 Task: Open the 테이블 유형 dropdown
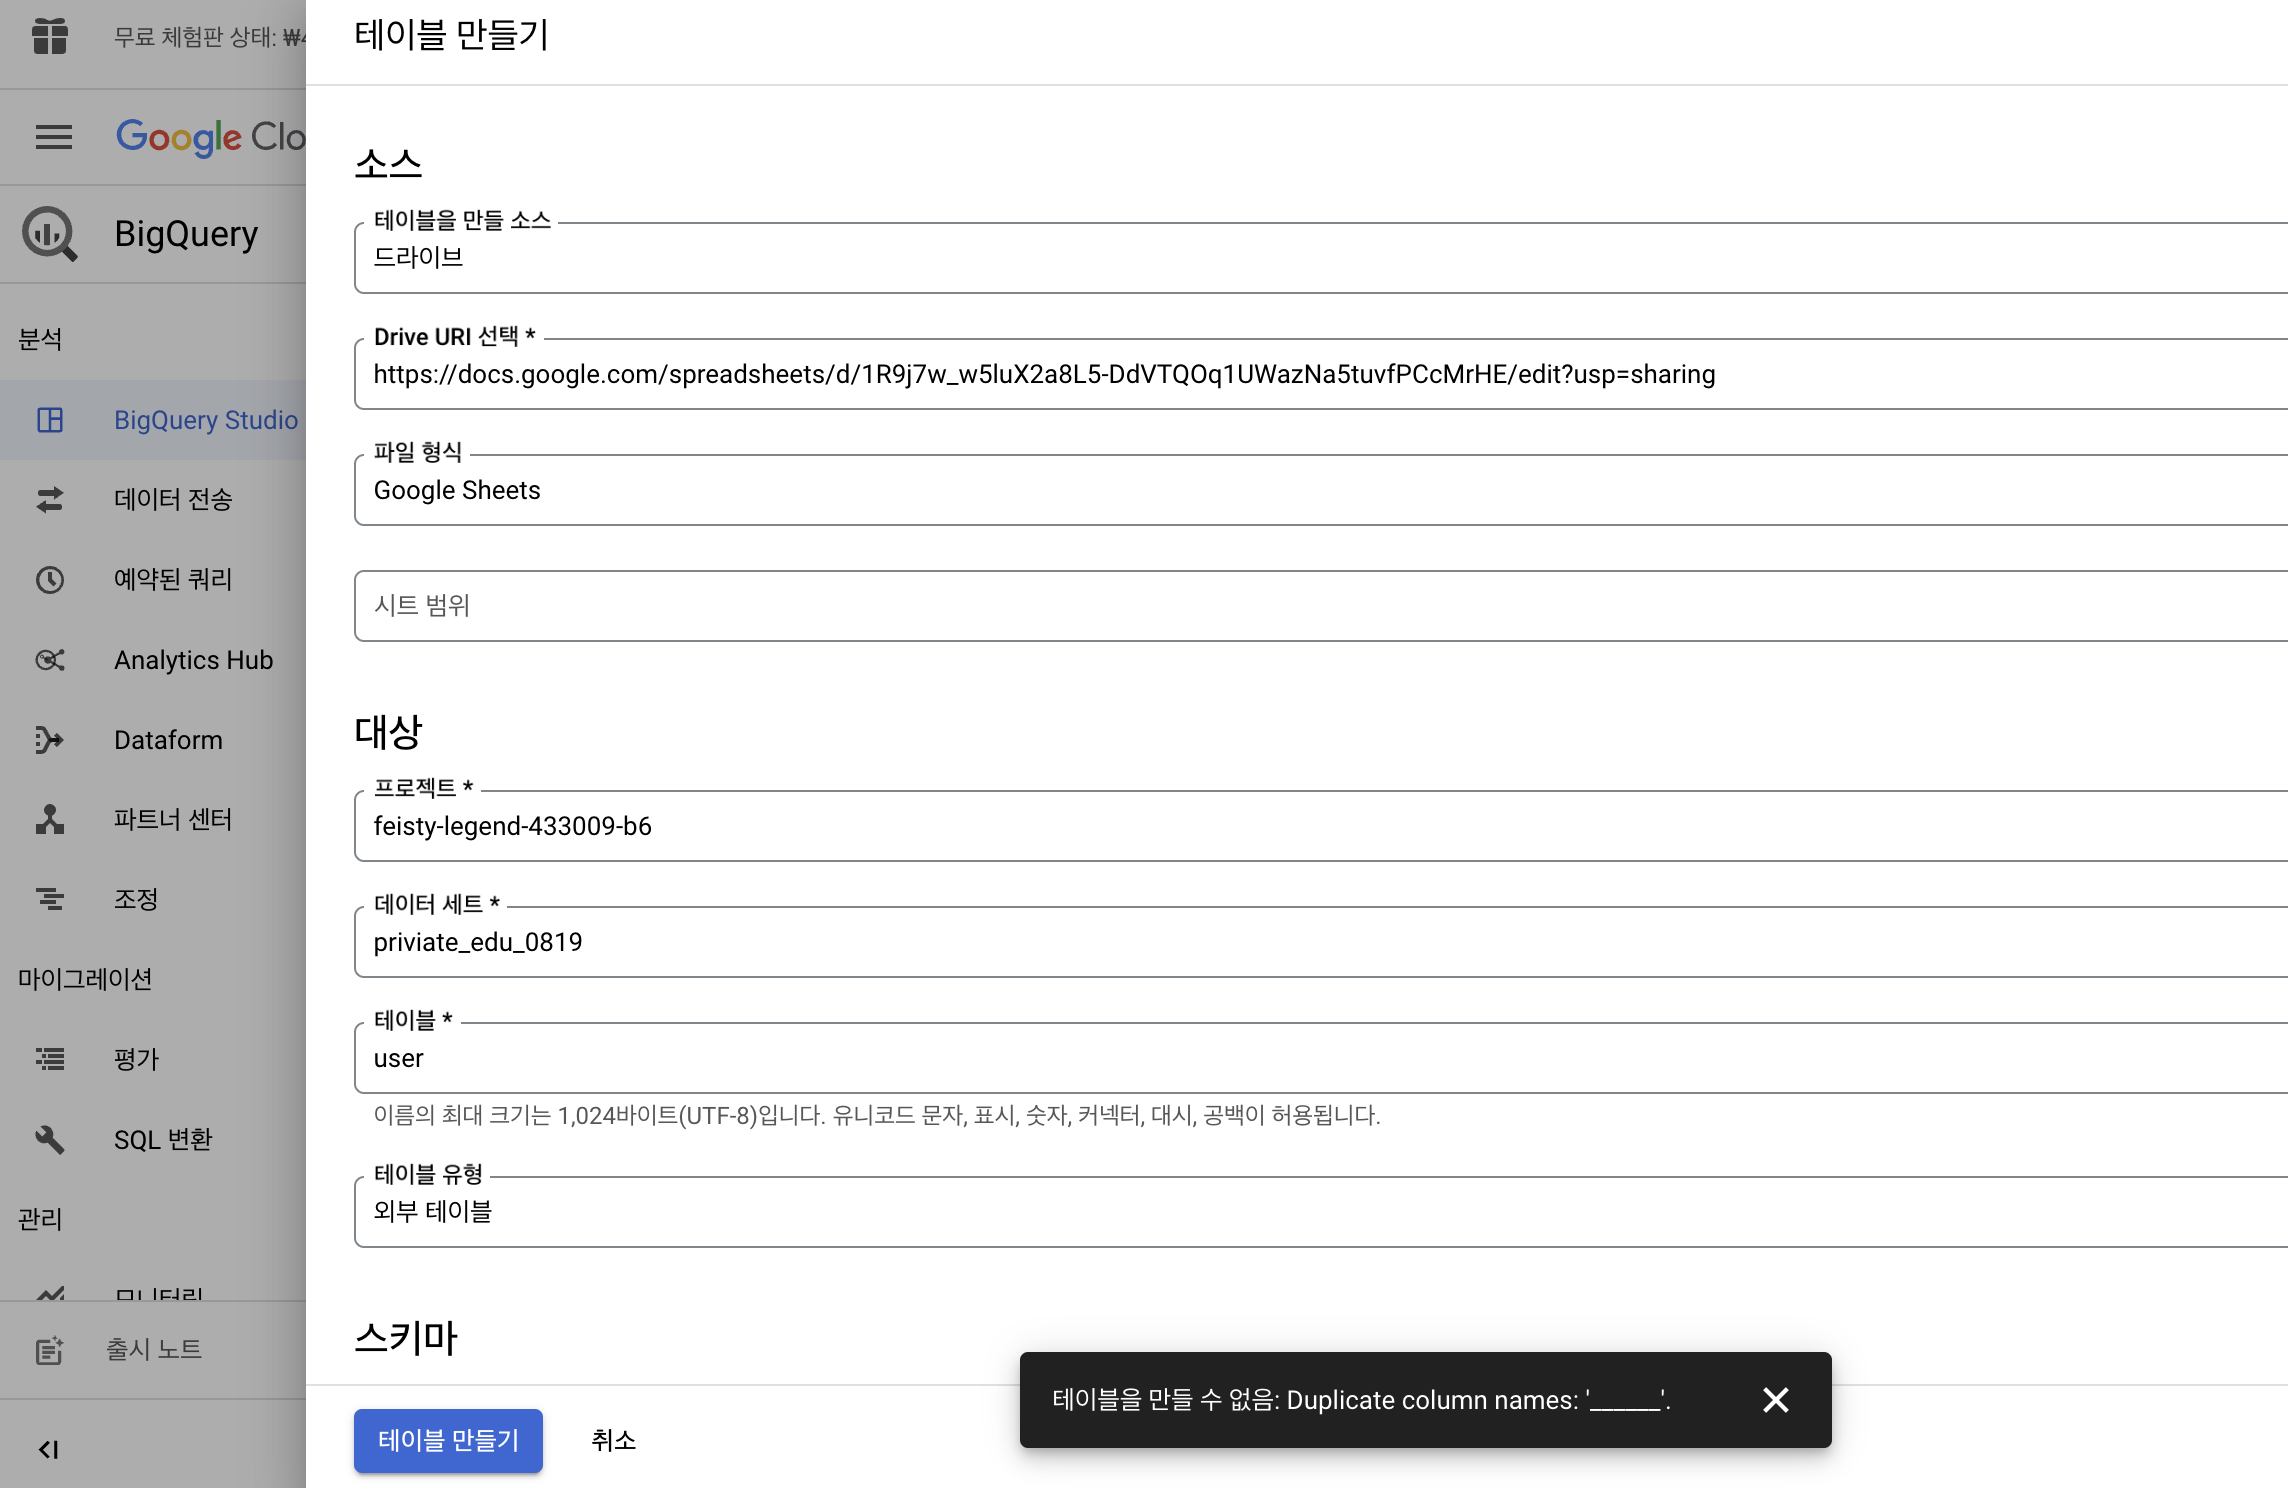(1320, 1211)
